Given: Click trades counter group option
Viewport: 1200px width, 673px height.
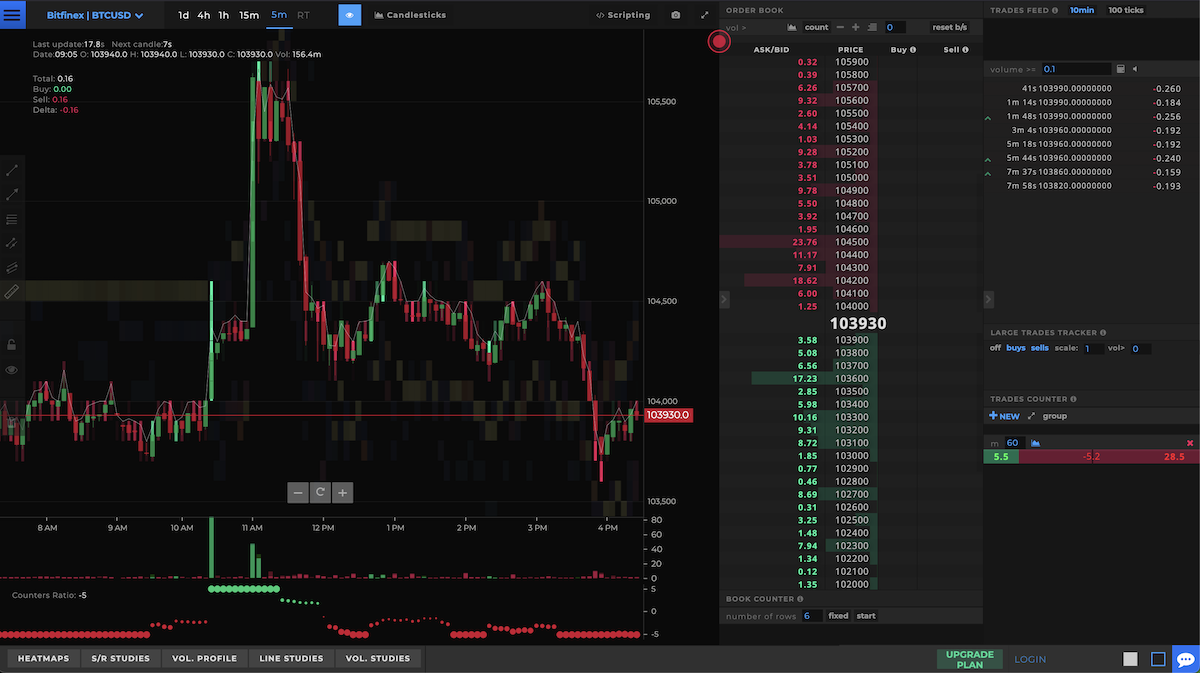Looking at the screenshot, I should tap(1054, 416).
